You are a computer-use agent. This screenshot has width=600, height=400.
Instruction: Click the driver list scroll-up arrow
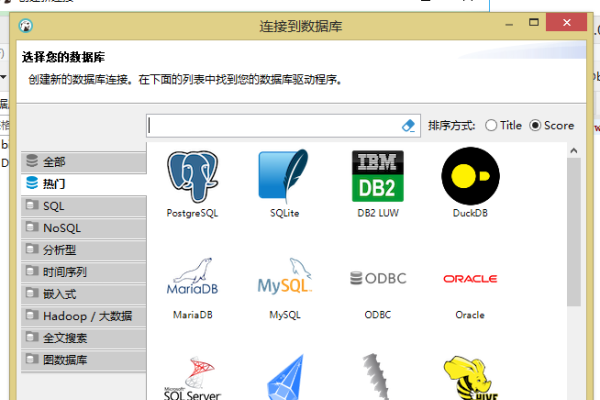click(574, 151)
